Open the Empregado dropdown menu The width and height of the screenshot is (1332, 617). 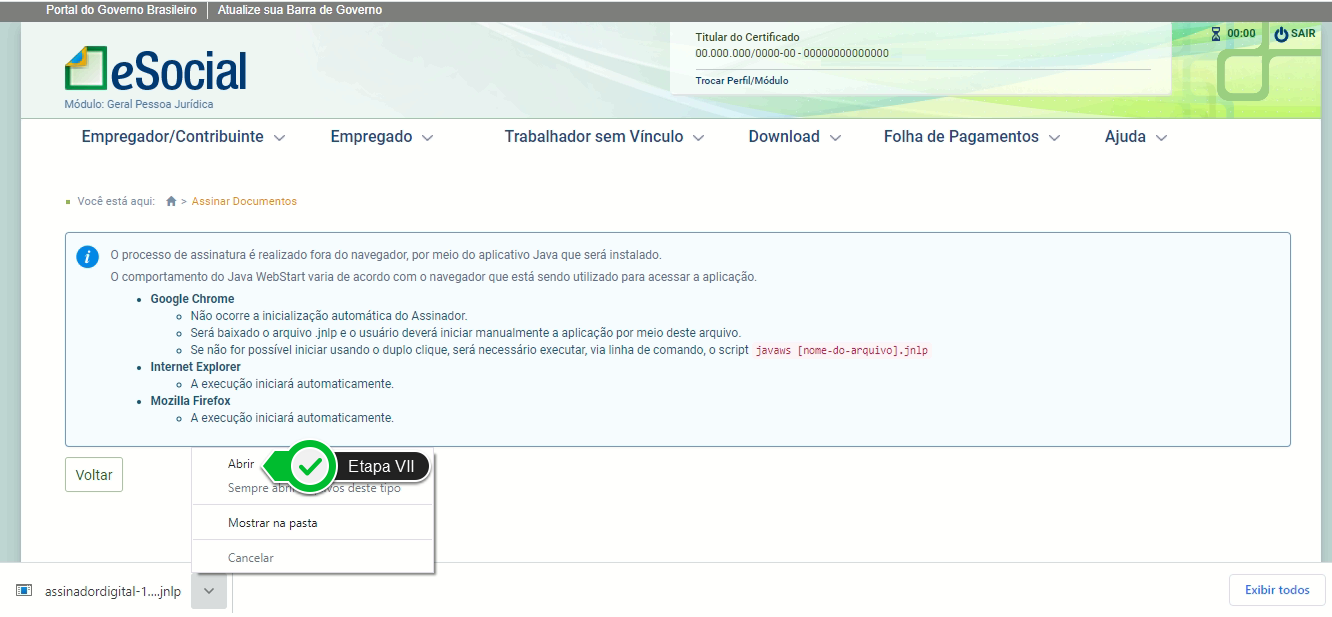tap(381, 137)
